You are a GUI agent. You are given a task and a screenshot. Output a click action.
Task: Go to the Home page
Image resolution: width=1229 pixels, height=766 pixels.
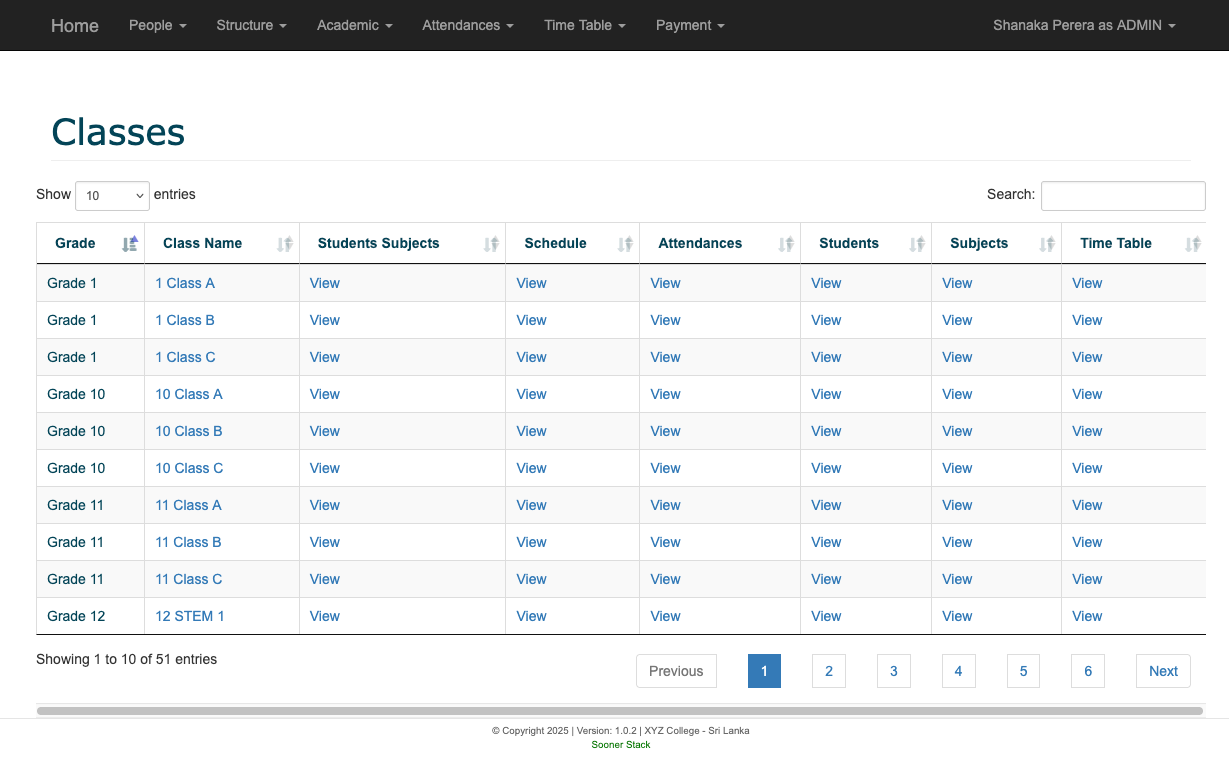(75, 25)
